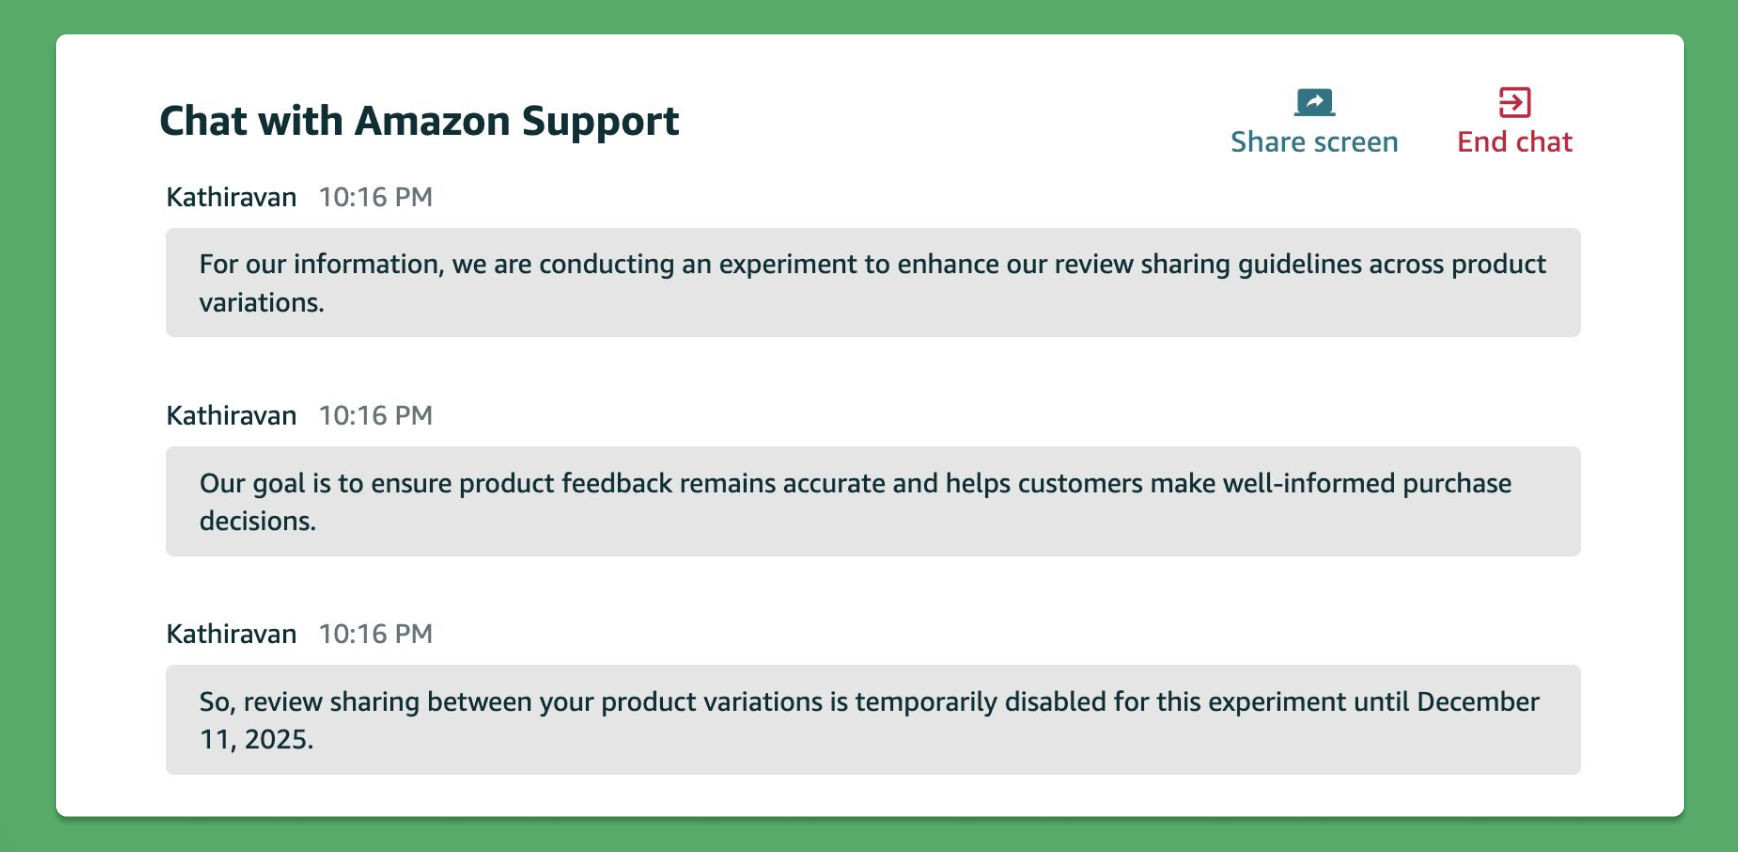Click the word "variations." ending the first message
Image resolution: width=1738 pixels, height=852 pixels.
point(261,302)
